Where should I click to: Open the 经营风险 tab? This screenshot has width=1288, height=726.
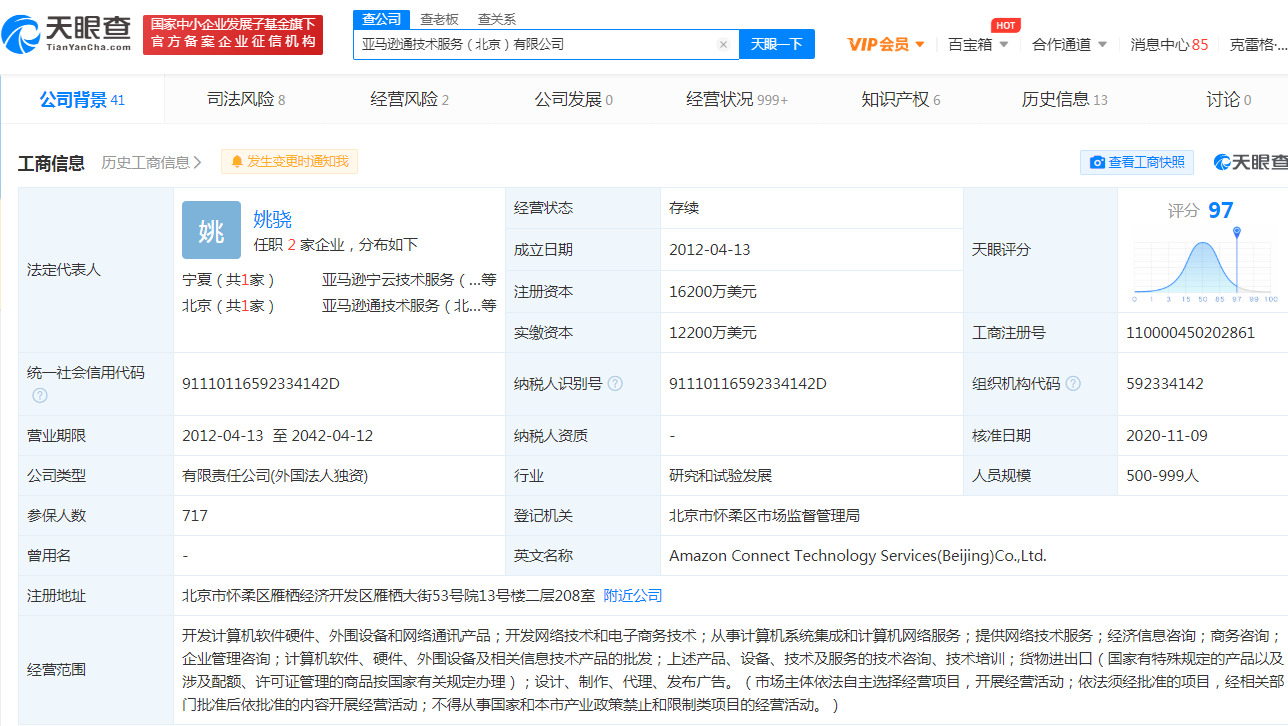[x=410, y=99]
